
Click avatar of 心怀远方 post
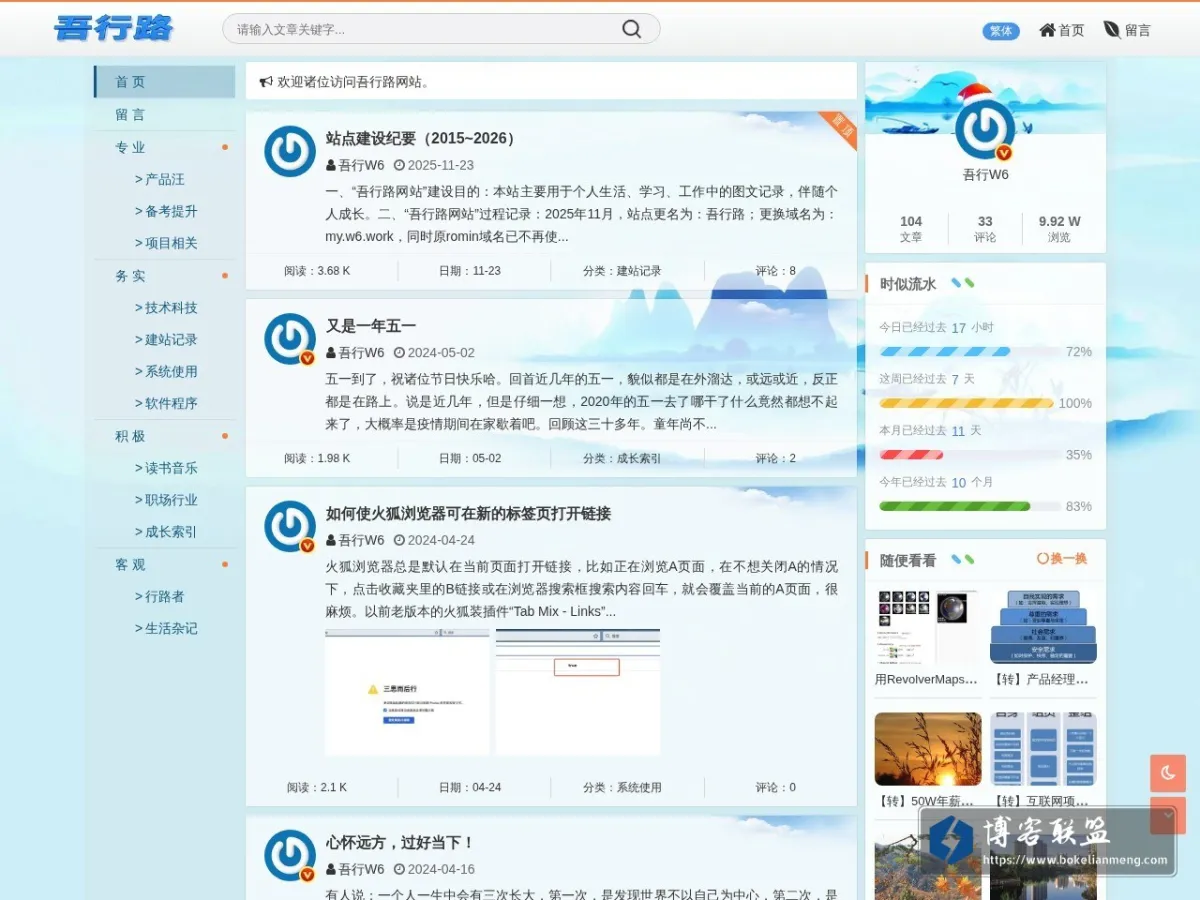[290, 855]
